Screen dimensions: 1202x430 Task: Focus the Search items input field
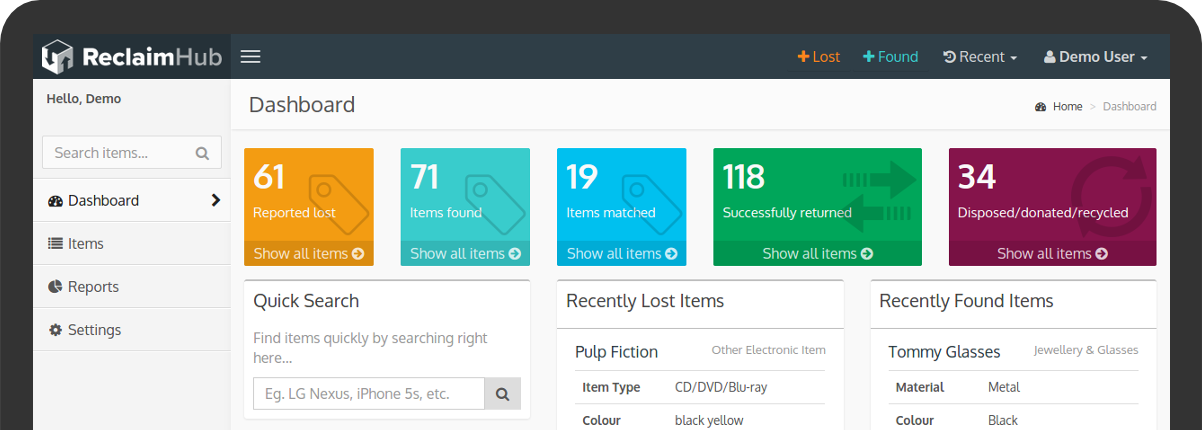(x=115, y=153)
